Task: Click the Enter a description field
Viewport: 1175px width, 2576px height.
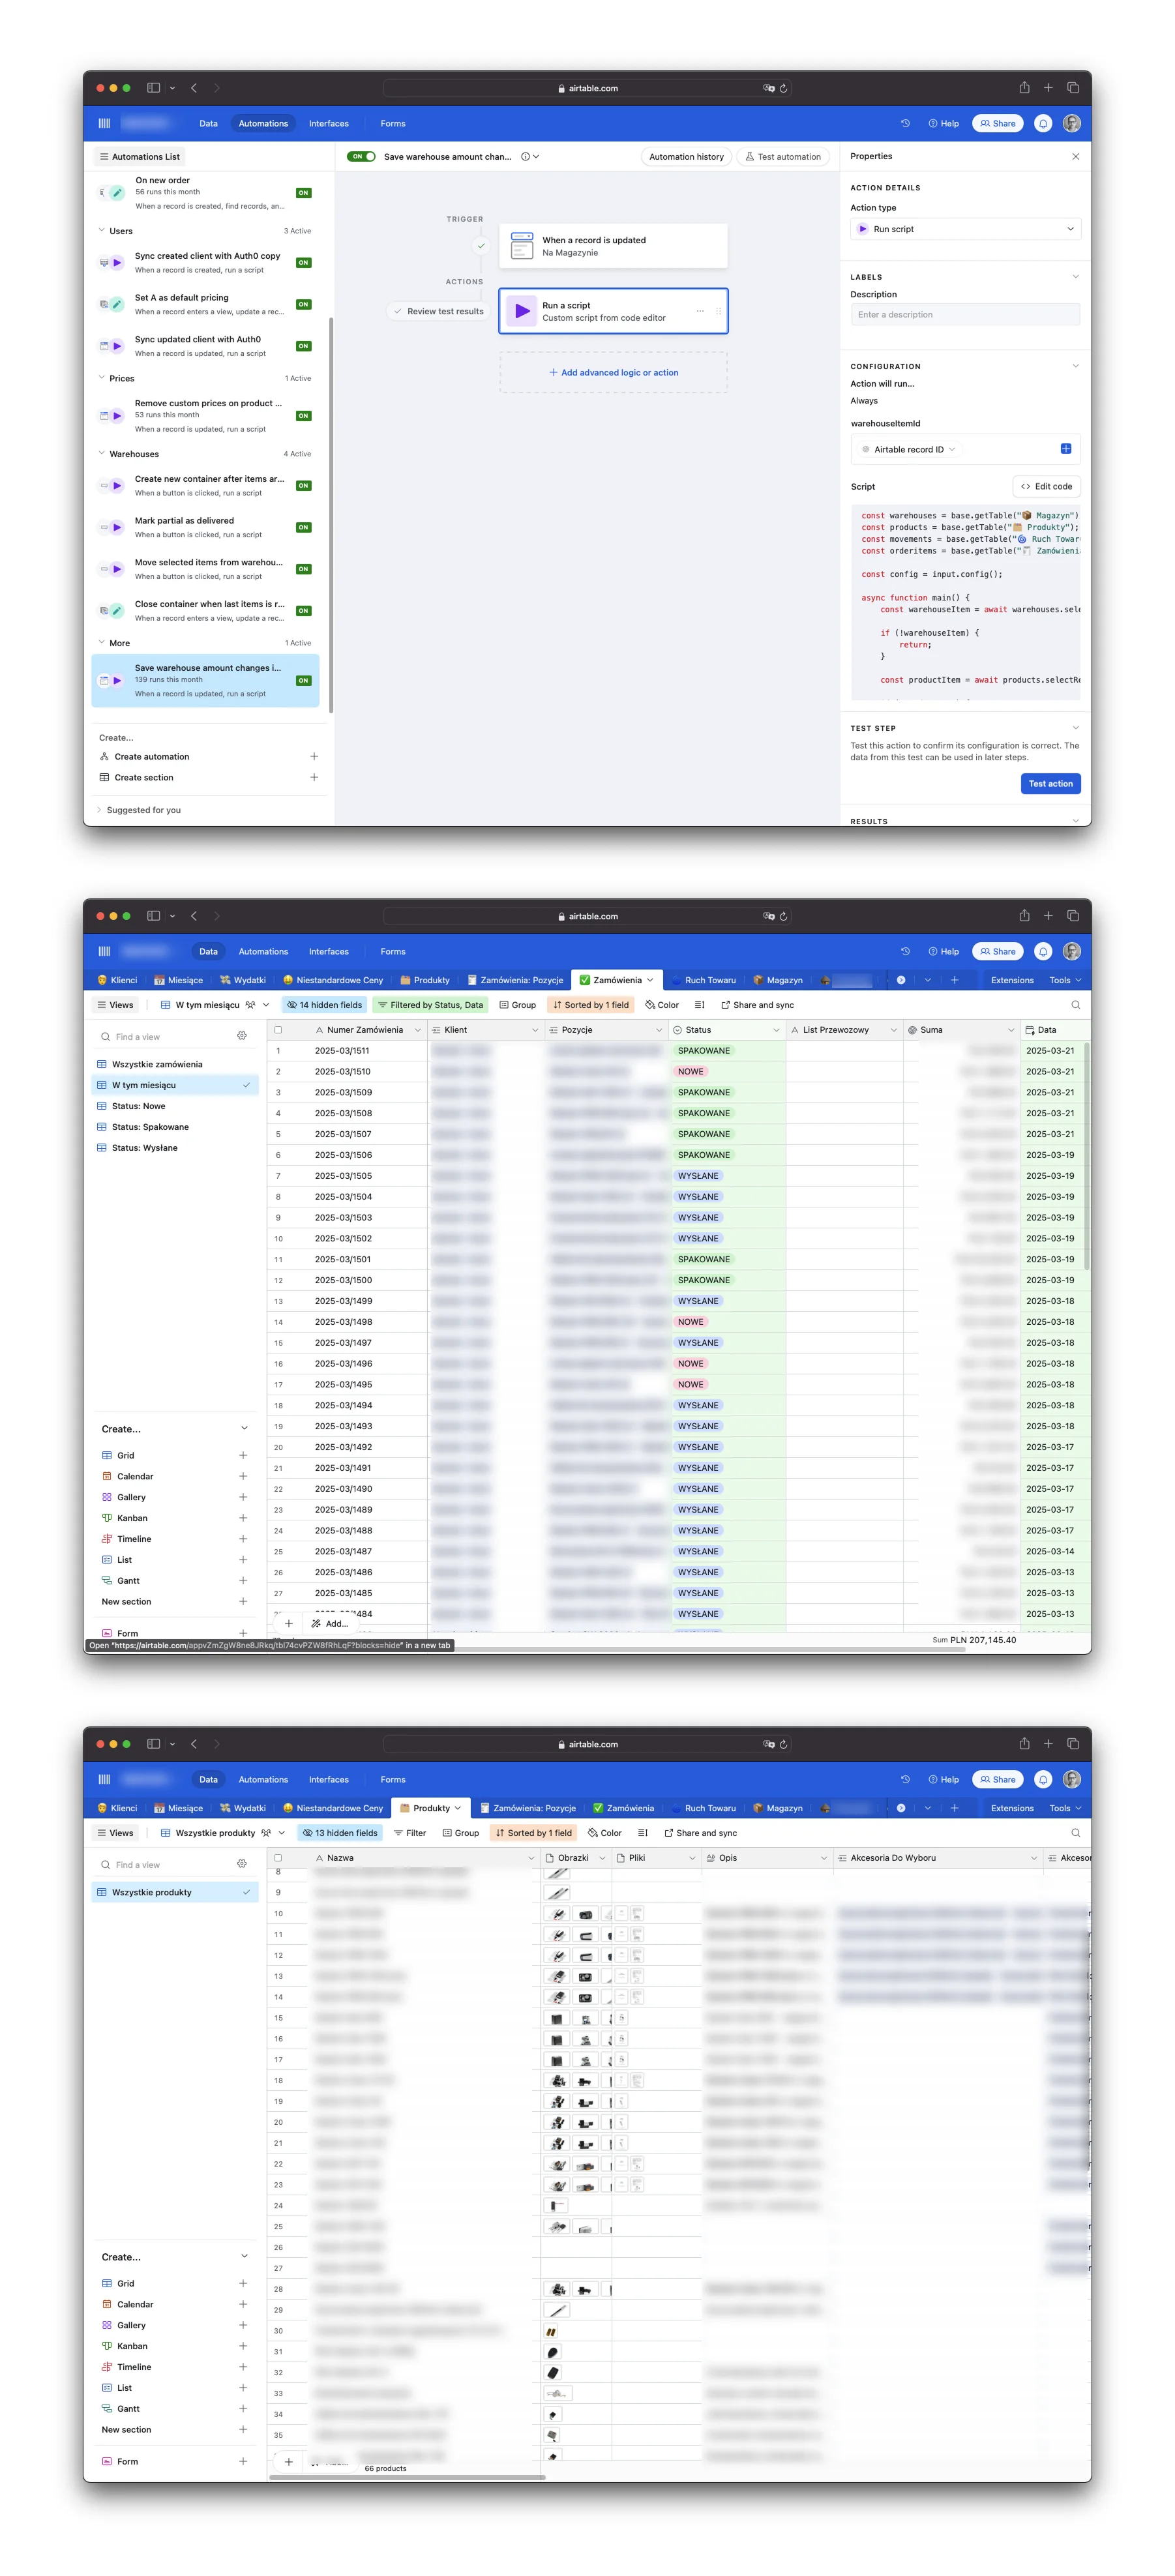Action: click(x=964, y=315)
